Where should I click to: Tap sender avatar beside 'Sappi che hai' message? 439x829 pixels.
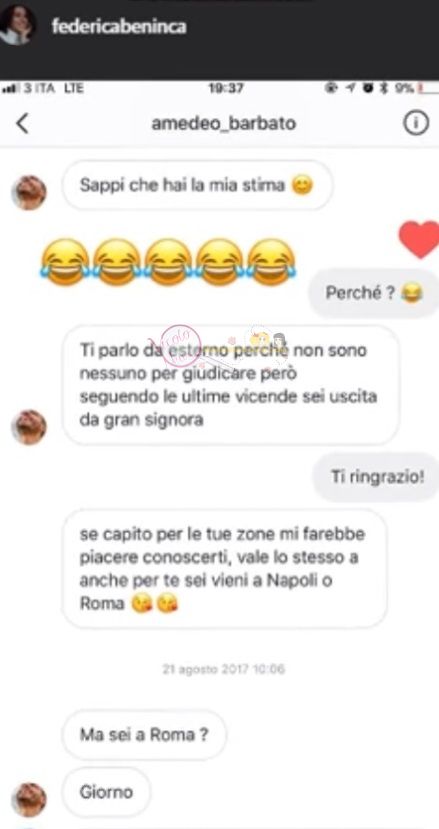pos(29,192)
